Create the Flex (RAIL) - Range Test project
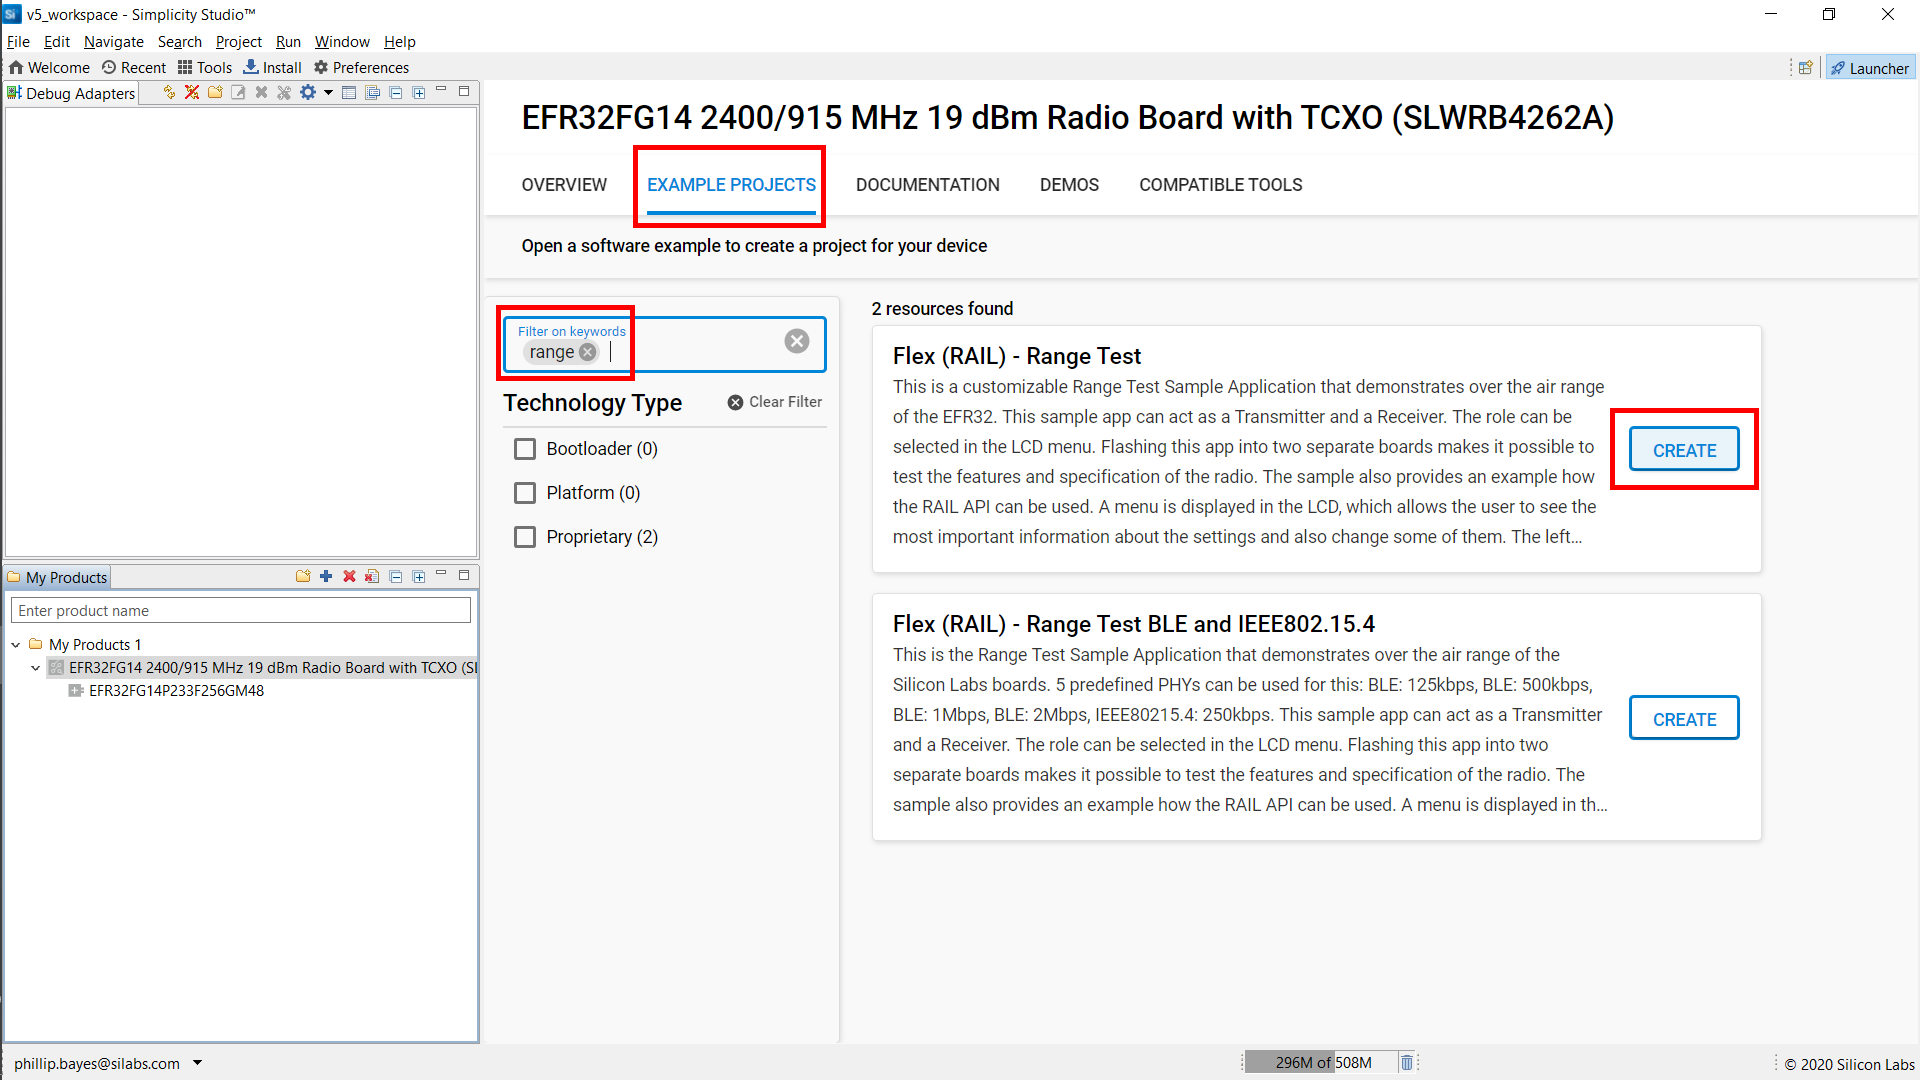 [x=1684, y=450]
